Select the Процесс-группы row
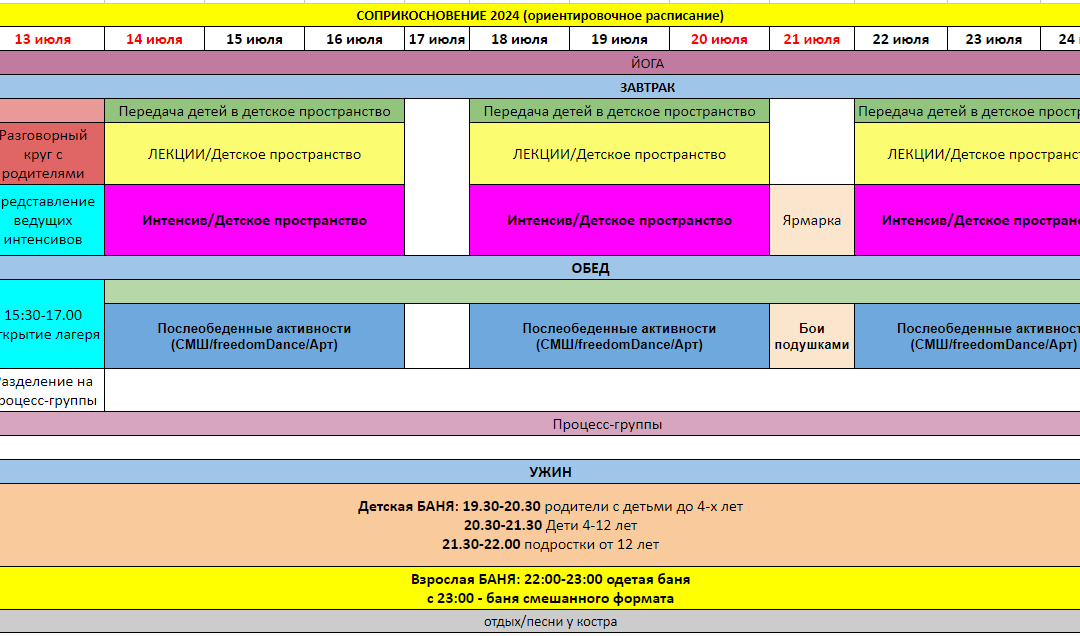Viewport: 1080px width, 636px height. (540, 424)
